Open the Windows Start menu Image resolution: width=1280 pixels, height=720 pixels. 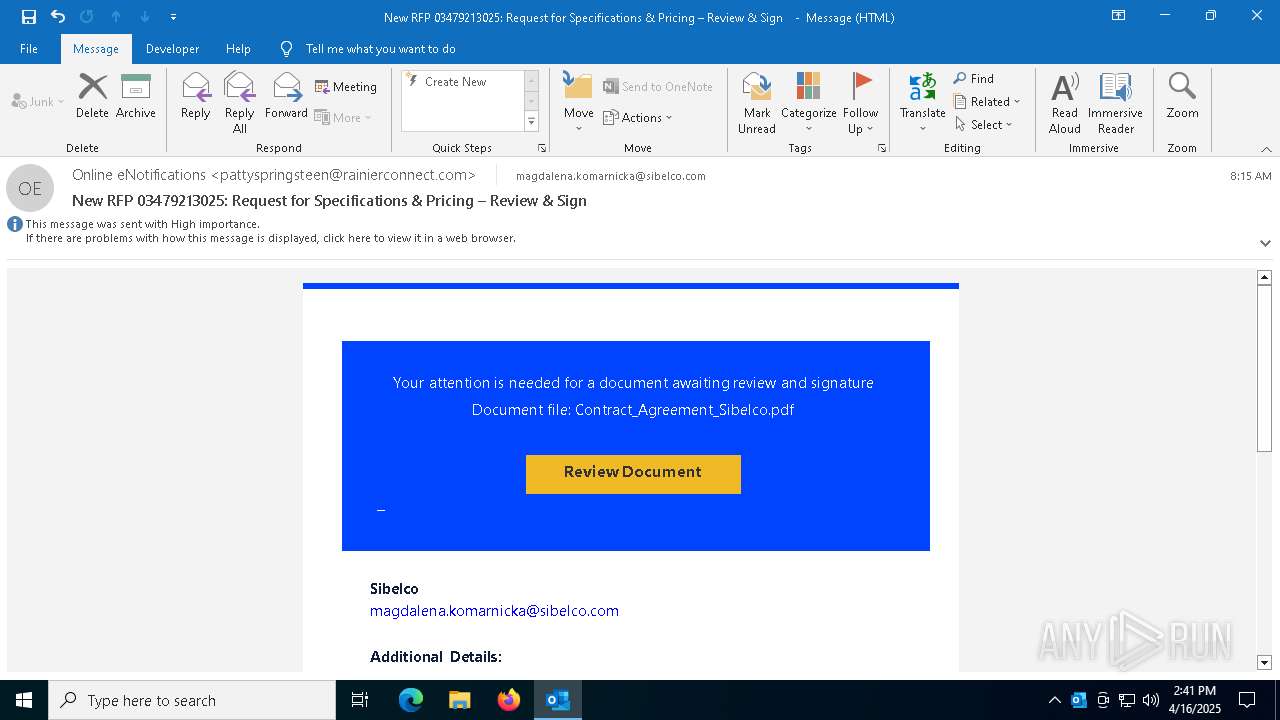tap(24, 700)
